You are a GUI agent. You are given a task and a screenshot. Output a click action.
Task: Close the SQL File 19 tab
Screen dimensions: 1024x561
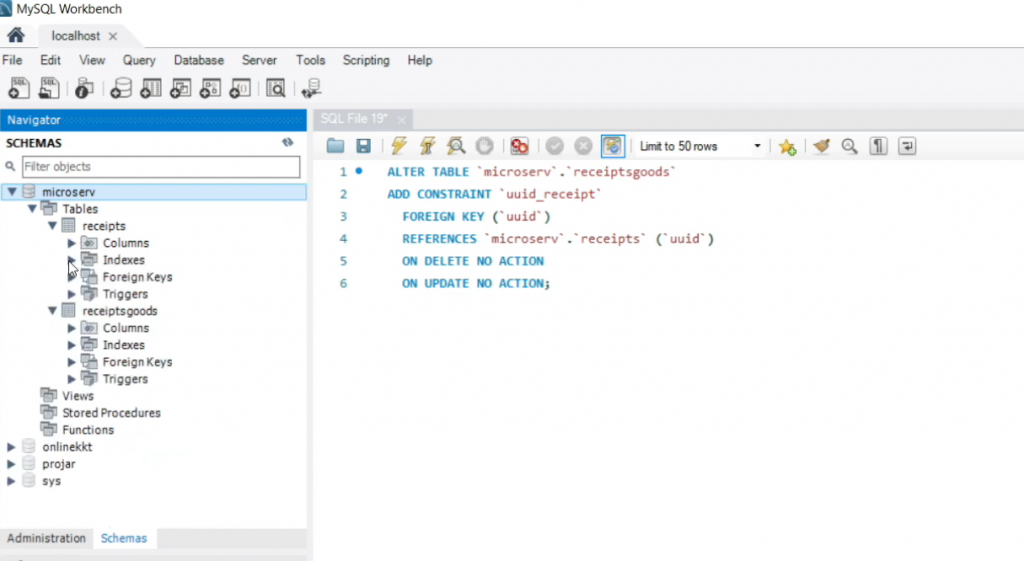tap(401, 120)
